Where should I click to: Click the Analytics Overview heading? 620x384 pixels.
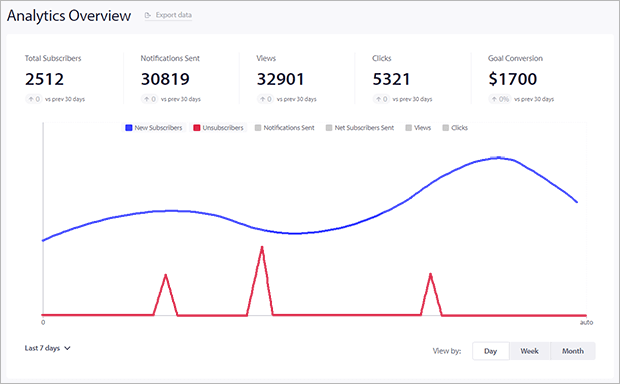69,16
